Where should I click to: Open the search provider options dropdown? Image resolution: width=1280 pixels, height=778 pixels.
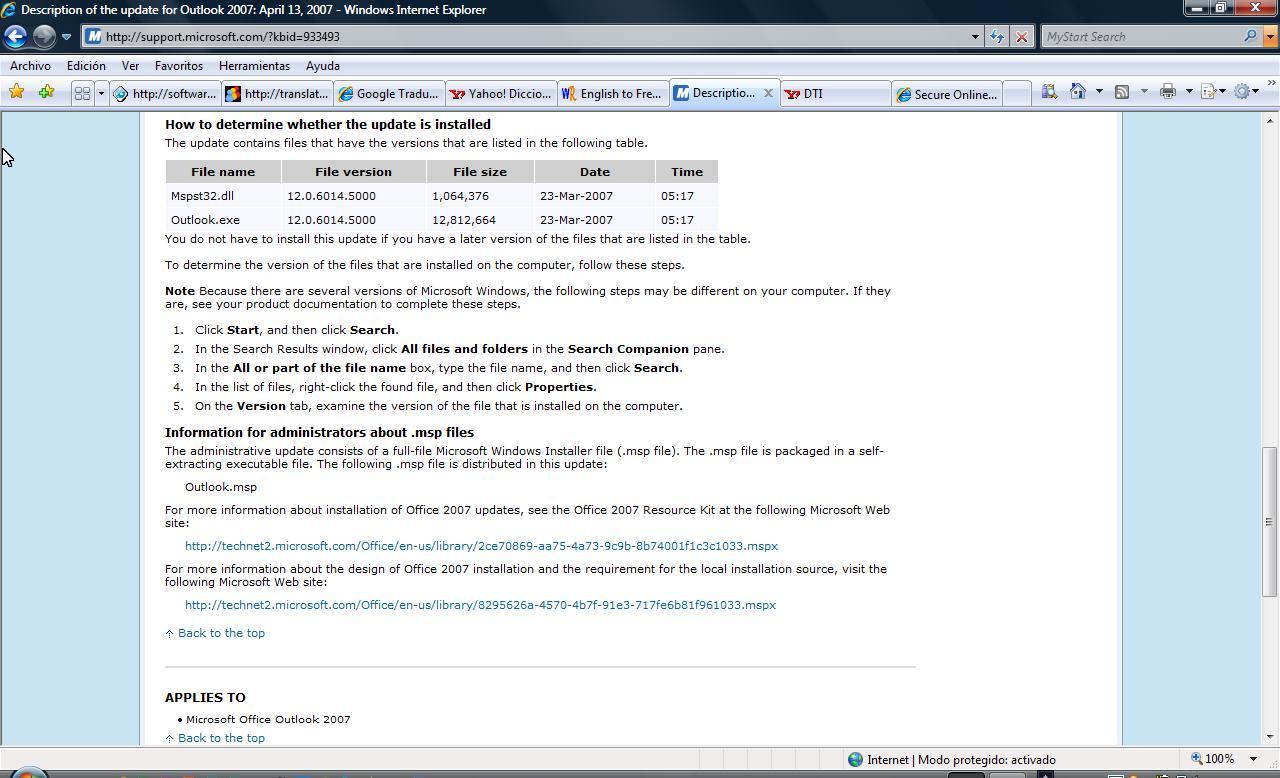[x=1271, y=37]
